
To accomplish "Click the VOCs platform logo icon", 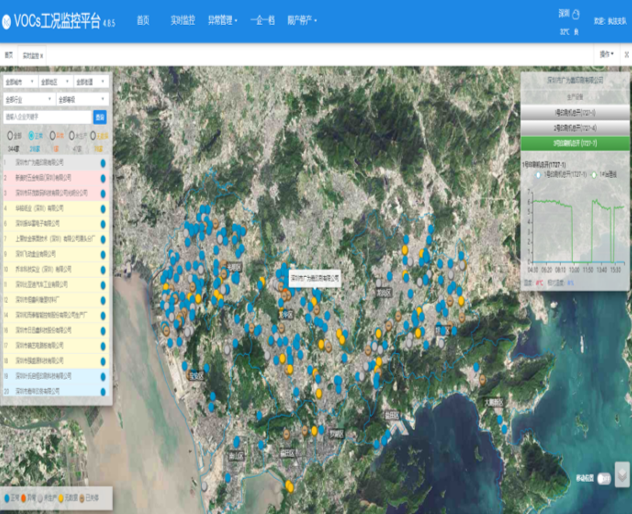I will click(x=6, y=22).
